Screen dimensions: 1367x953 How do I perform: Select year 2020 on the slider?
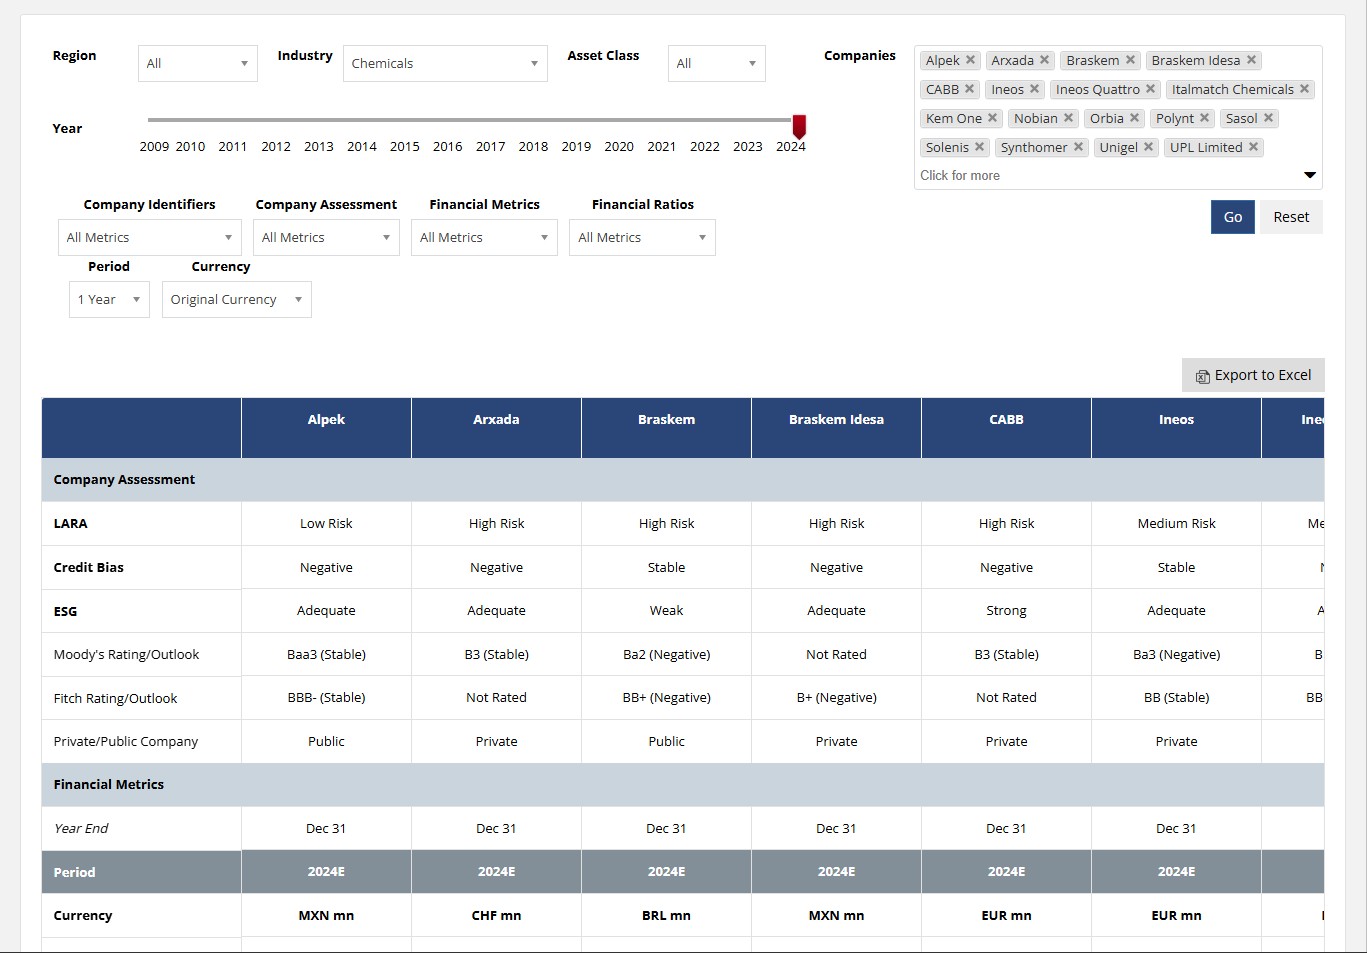[x=619, y=146]
